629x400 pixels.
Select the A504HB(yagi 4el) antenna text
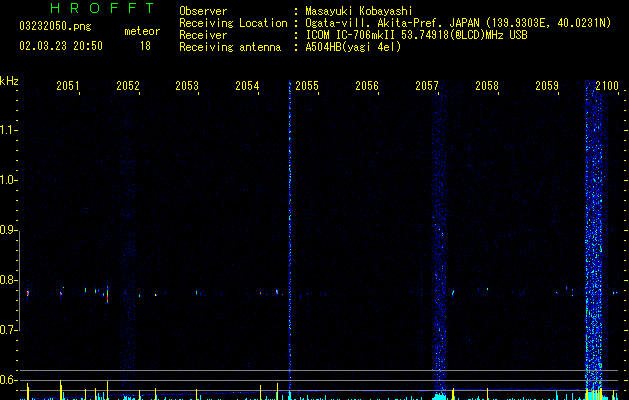point(353,47)
